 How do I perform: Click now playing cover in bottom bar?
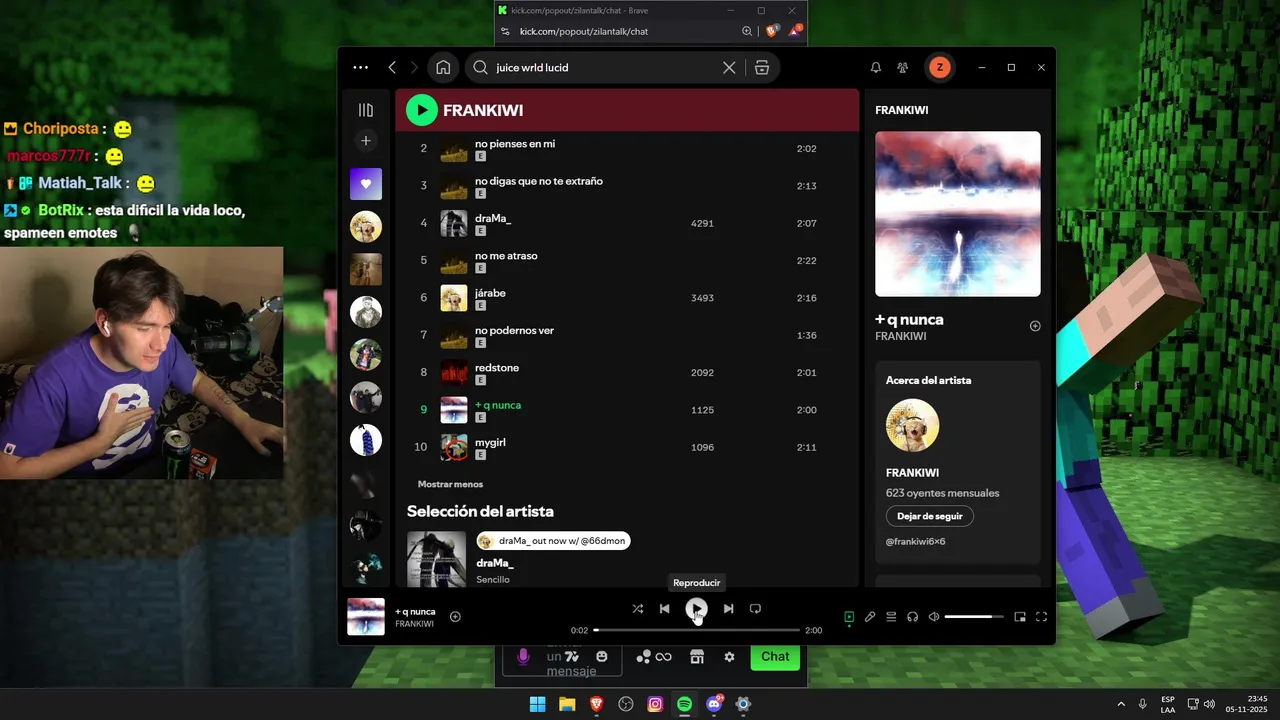(366, 617)
